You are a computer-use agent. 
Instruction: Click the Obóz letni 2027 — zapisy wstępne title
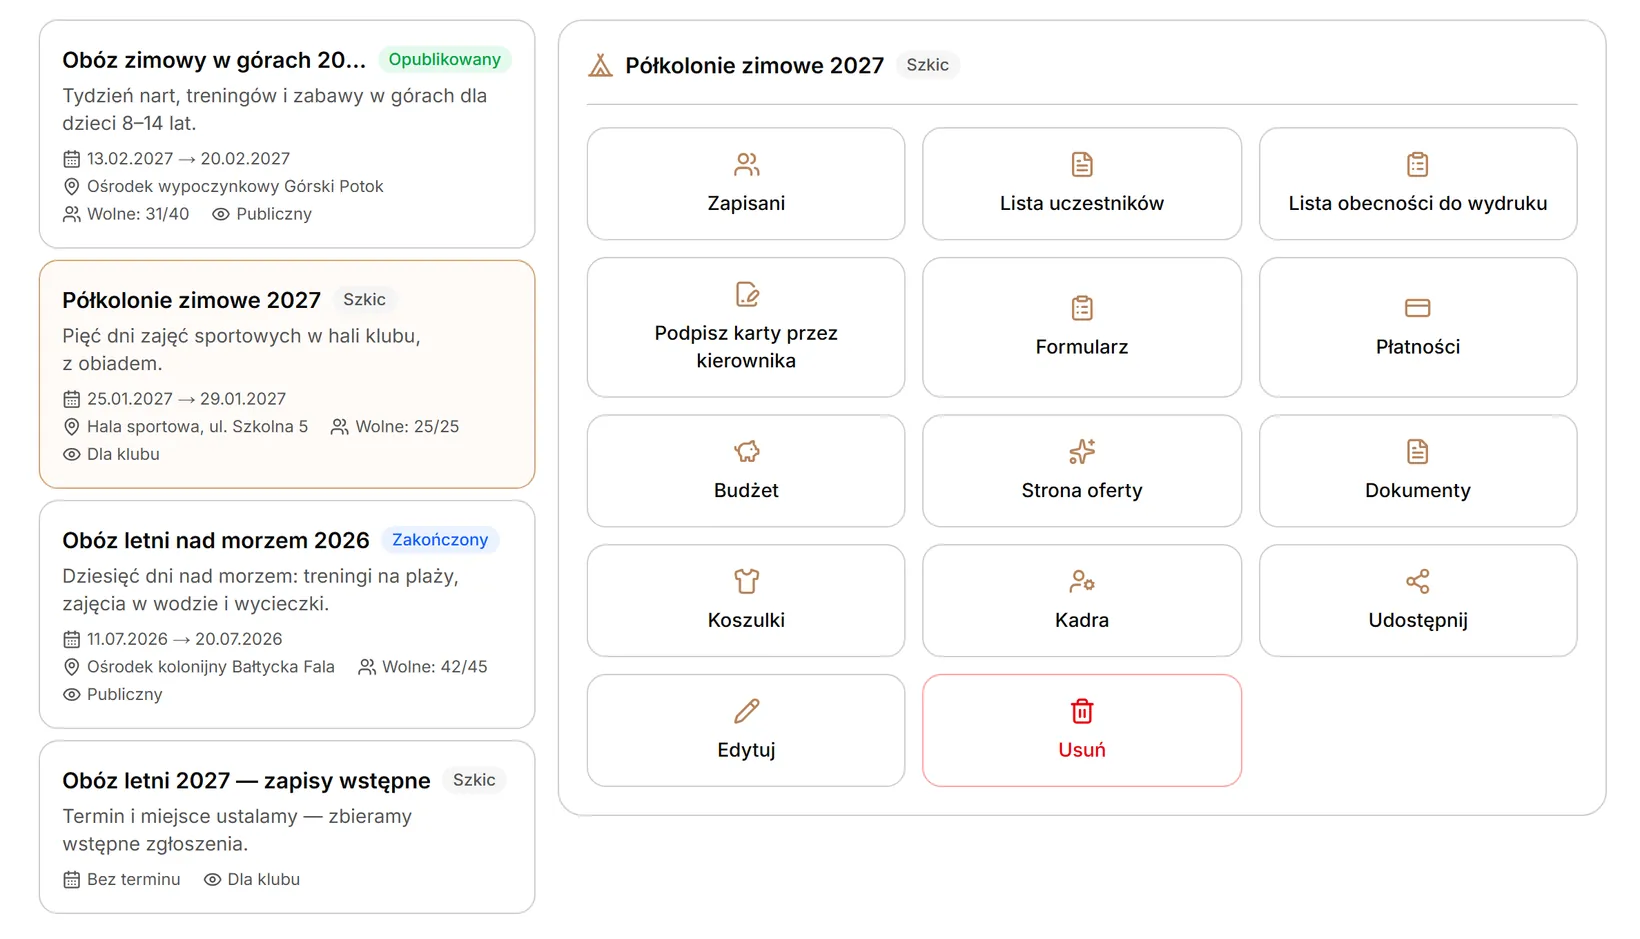point(246,781)
